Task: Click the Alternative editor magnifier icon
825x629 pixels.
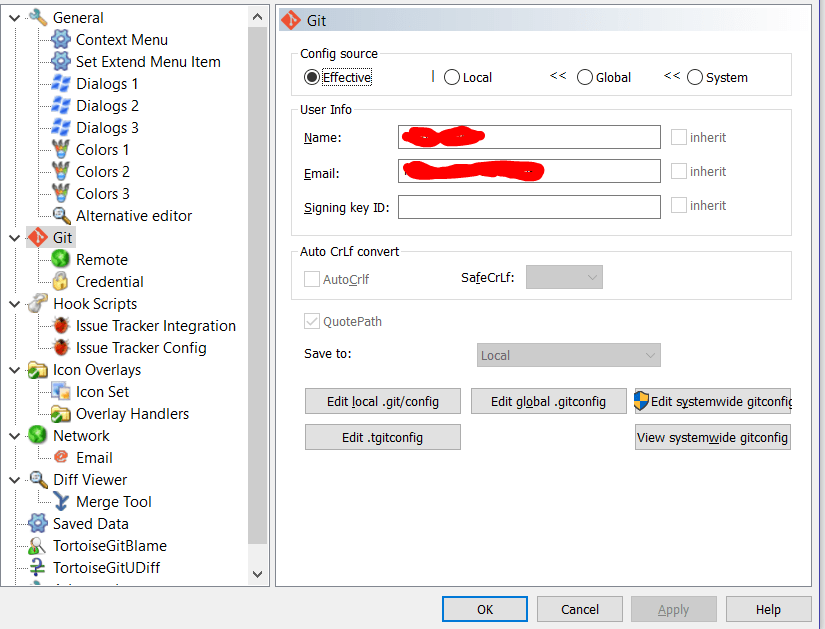Action: coord(61,216)
